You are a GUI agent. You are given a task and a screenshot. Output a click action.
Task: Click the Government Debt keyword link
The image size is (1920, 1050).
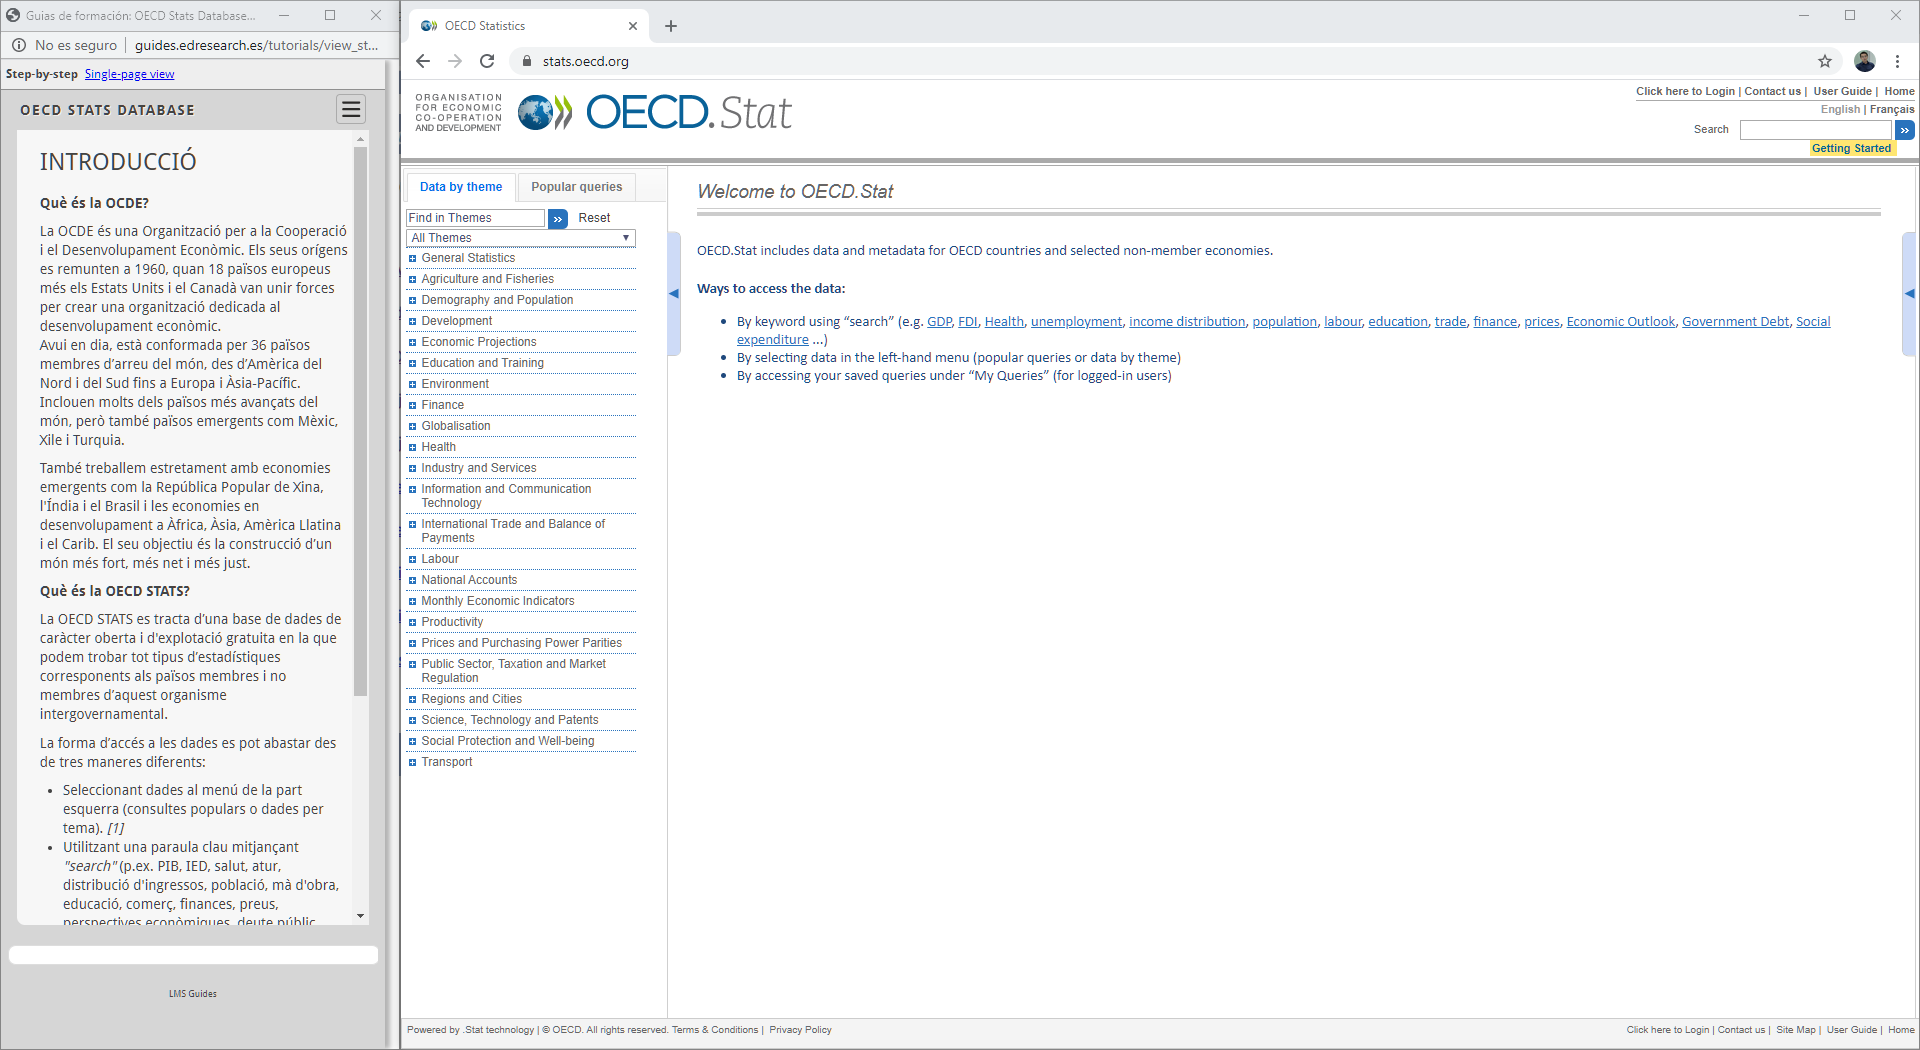coord(1735,322)
